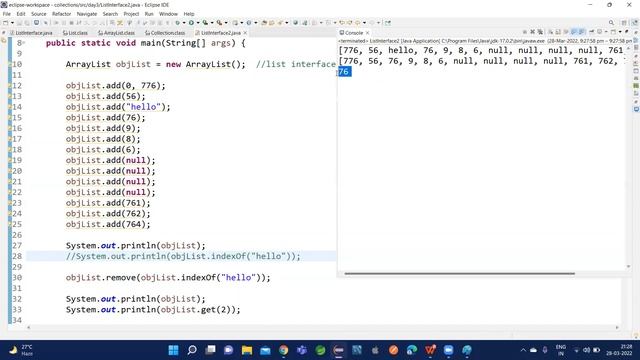Image resolution: width=640 pixels, height=360 pixels.
Task: Open the File menu
Action: (7, 14)
